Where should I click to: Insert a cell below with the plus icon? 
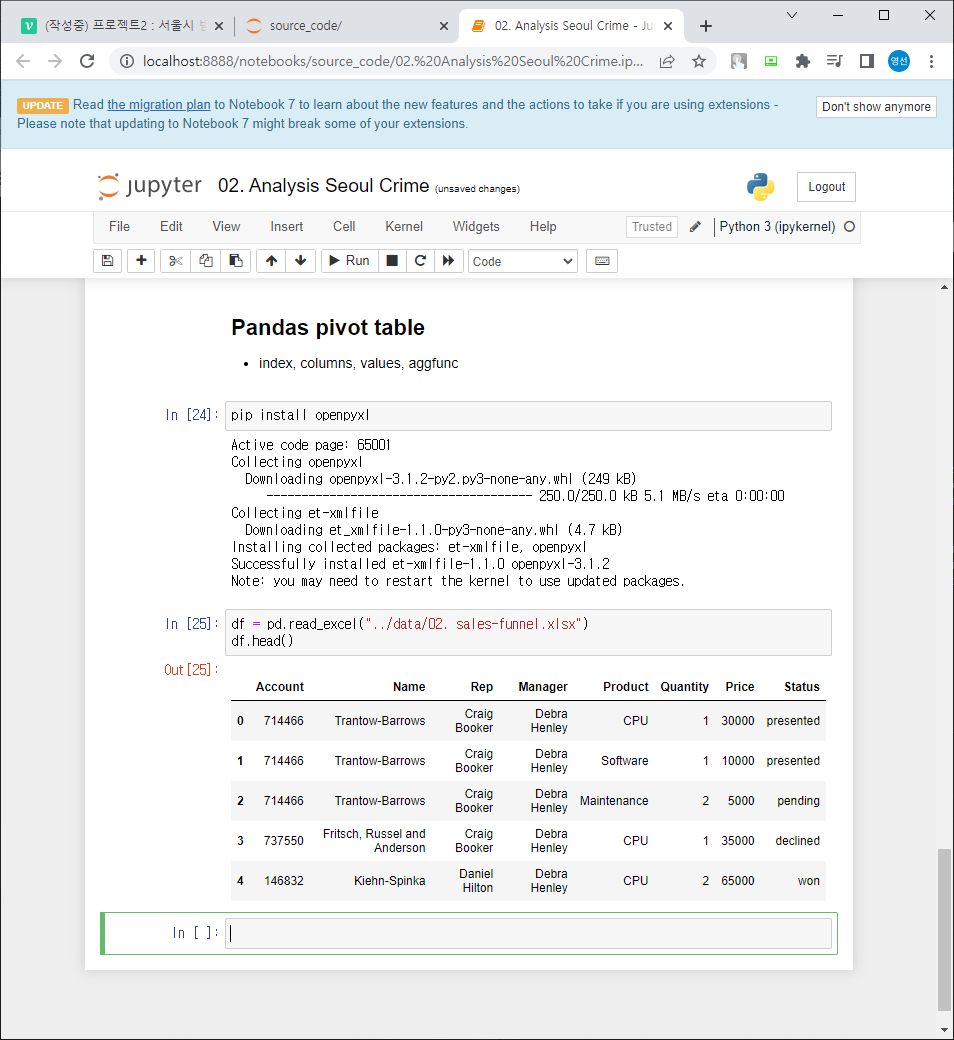[x=141, y=261]
